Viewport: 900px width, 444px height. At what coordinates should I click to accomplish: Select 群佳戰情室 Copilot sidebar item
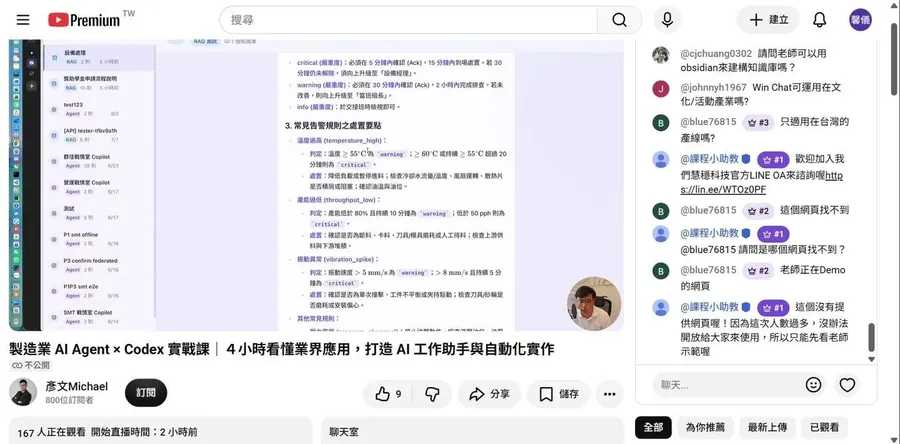[x=99, y=161]
